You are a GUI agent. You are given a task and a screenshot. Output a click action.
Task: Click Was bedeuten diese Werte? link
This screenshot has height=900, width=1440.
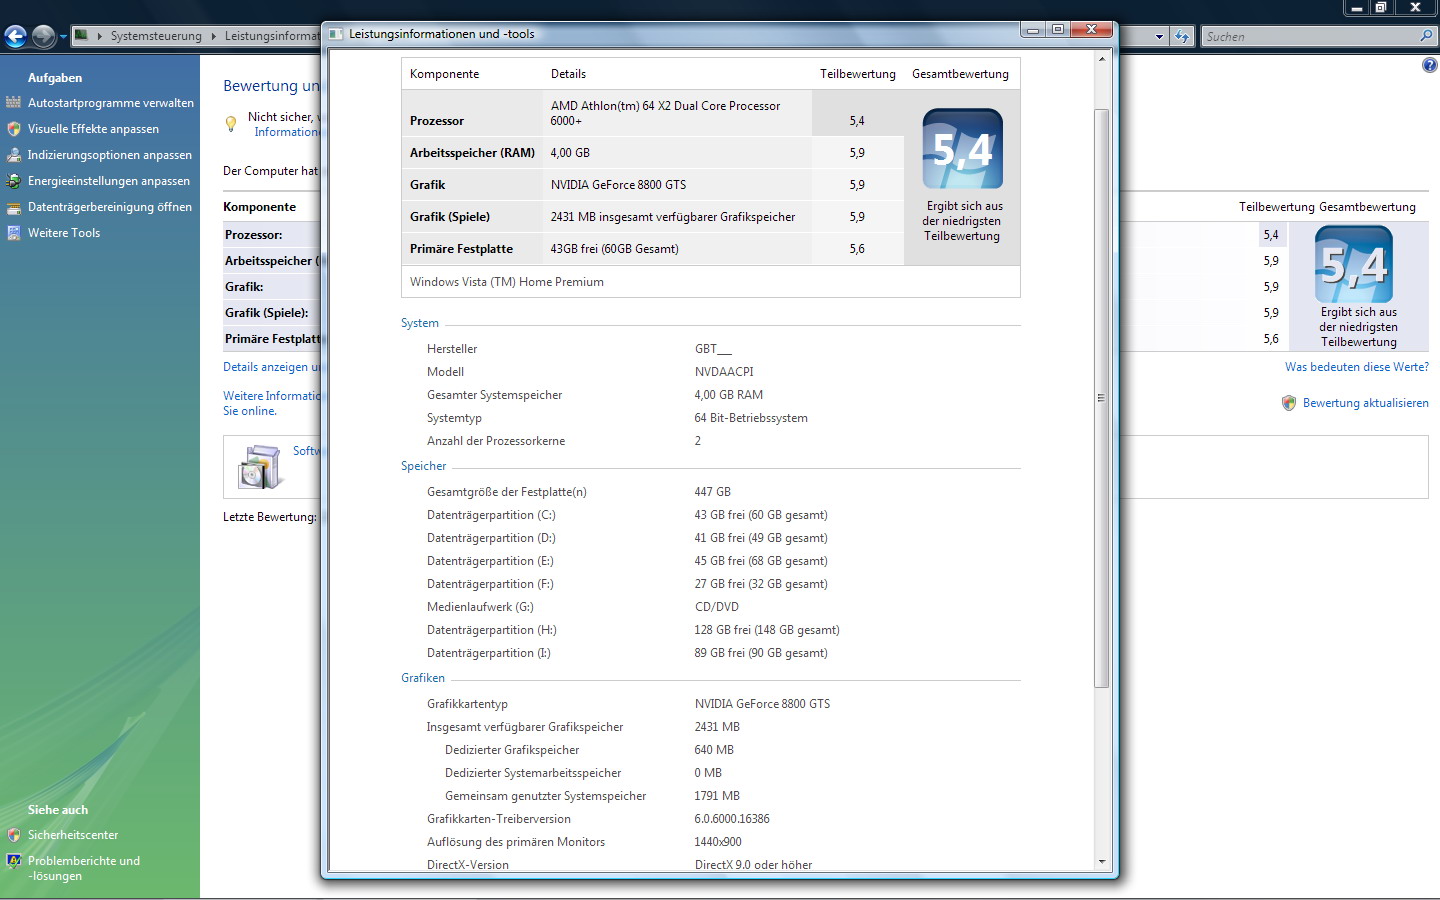pyautogui.click(x=1357, y=367)
